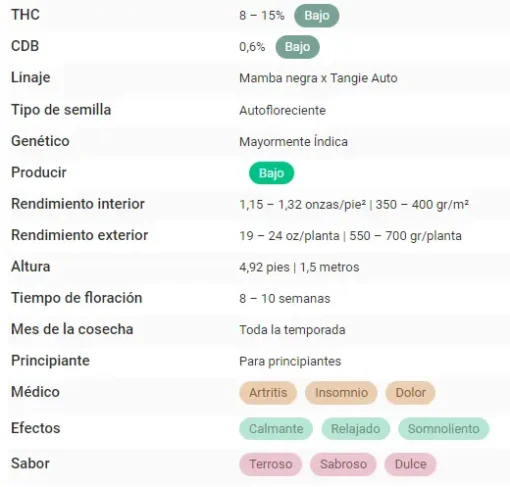Click the Para principiantes value

point(290,361)
